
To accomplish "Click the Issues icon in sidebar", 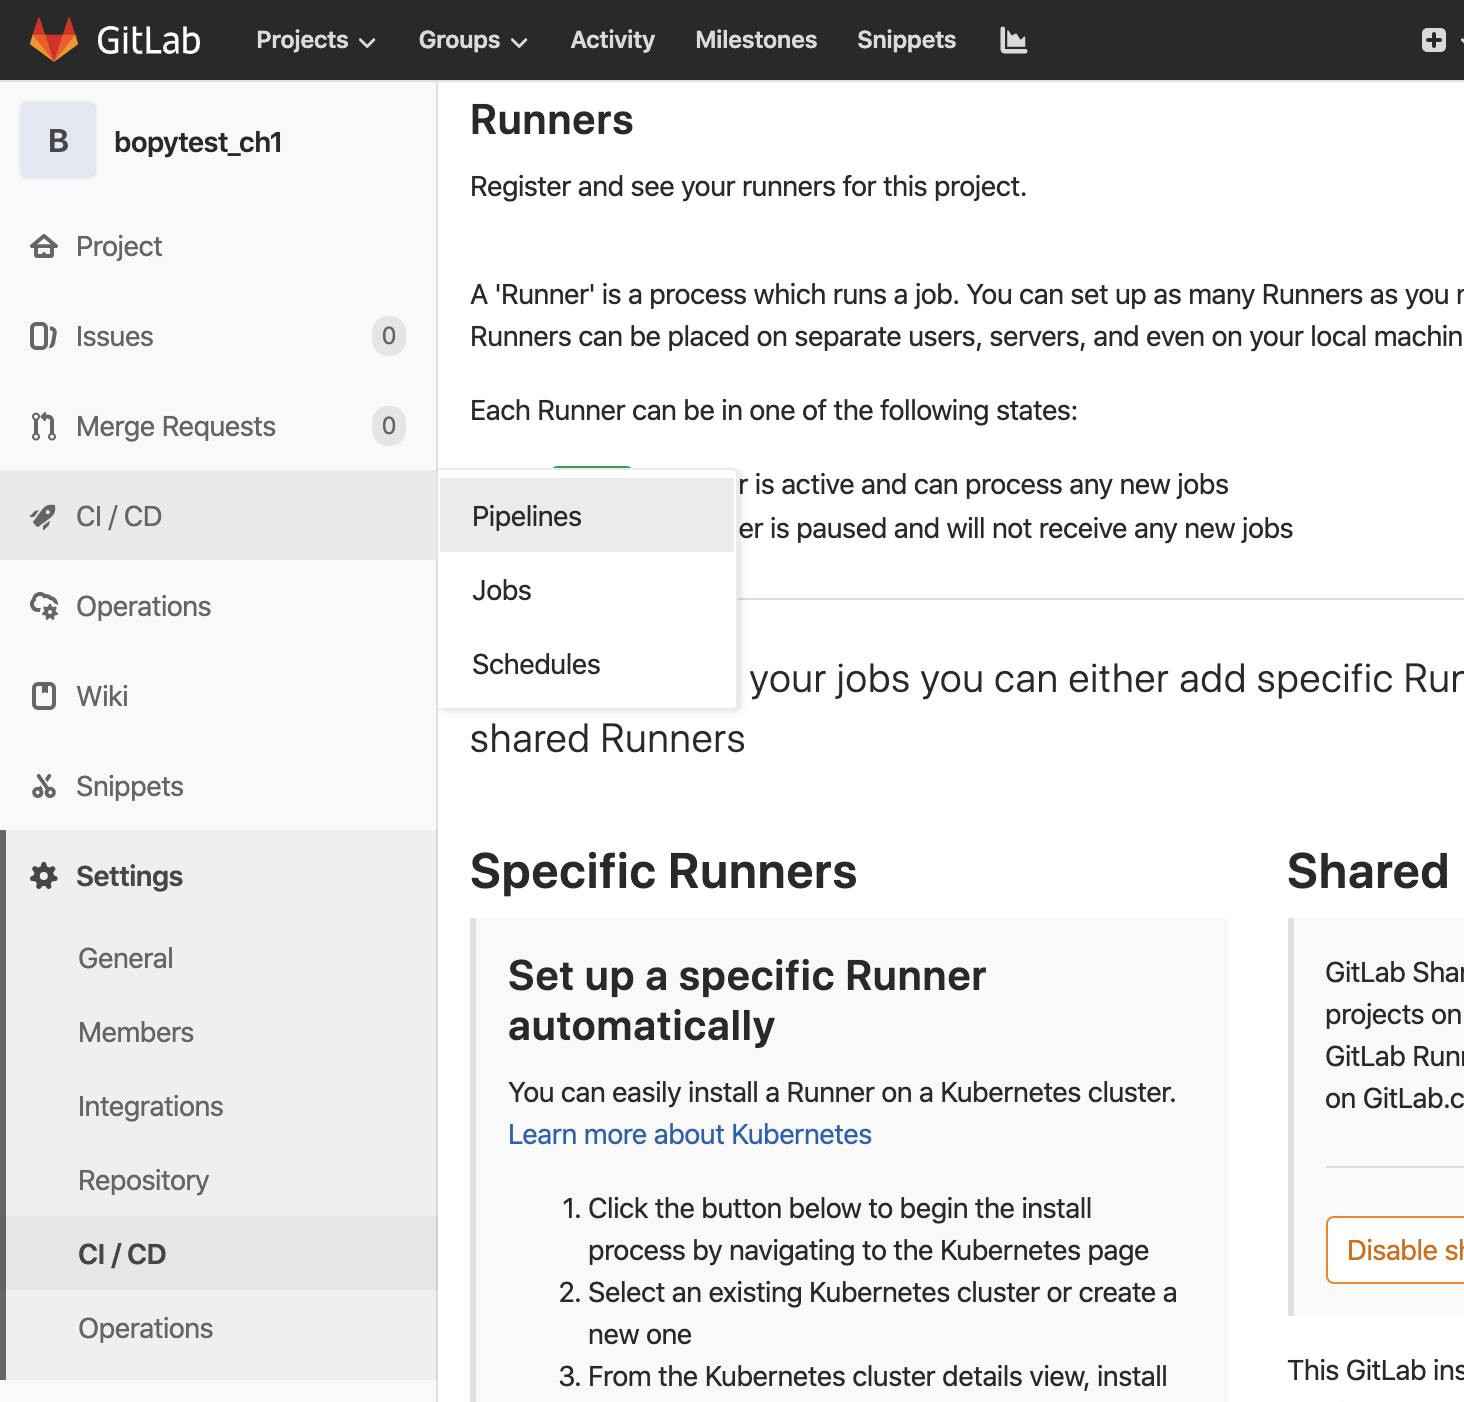I will (44, 336).
